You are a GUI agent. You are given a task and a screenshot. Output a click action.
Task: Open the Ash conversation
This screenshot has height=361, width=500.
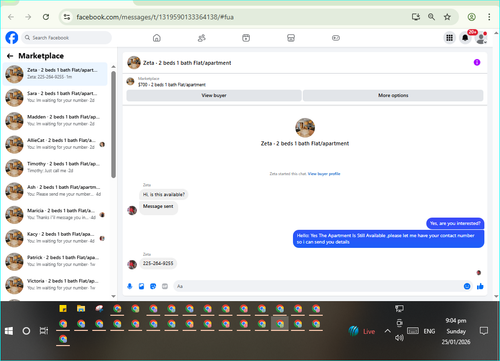click(x=55, y=191)
